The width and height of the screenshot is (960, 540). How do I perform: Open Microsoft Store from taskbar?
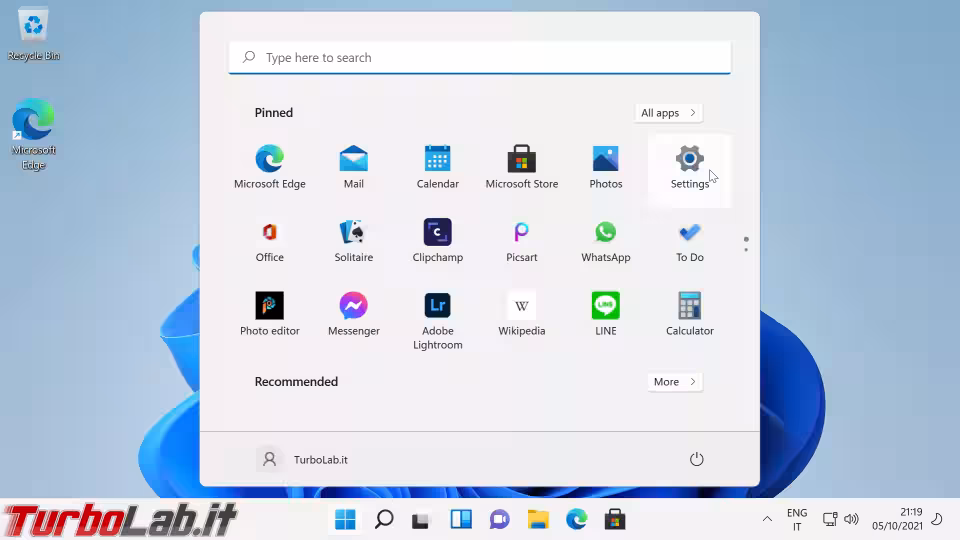tap(615, 519)
